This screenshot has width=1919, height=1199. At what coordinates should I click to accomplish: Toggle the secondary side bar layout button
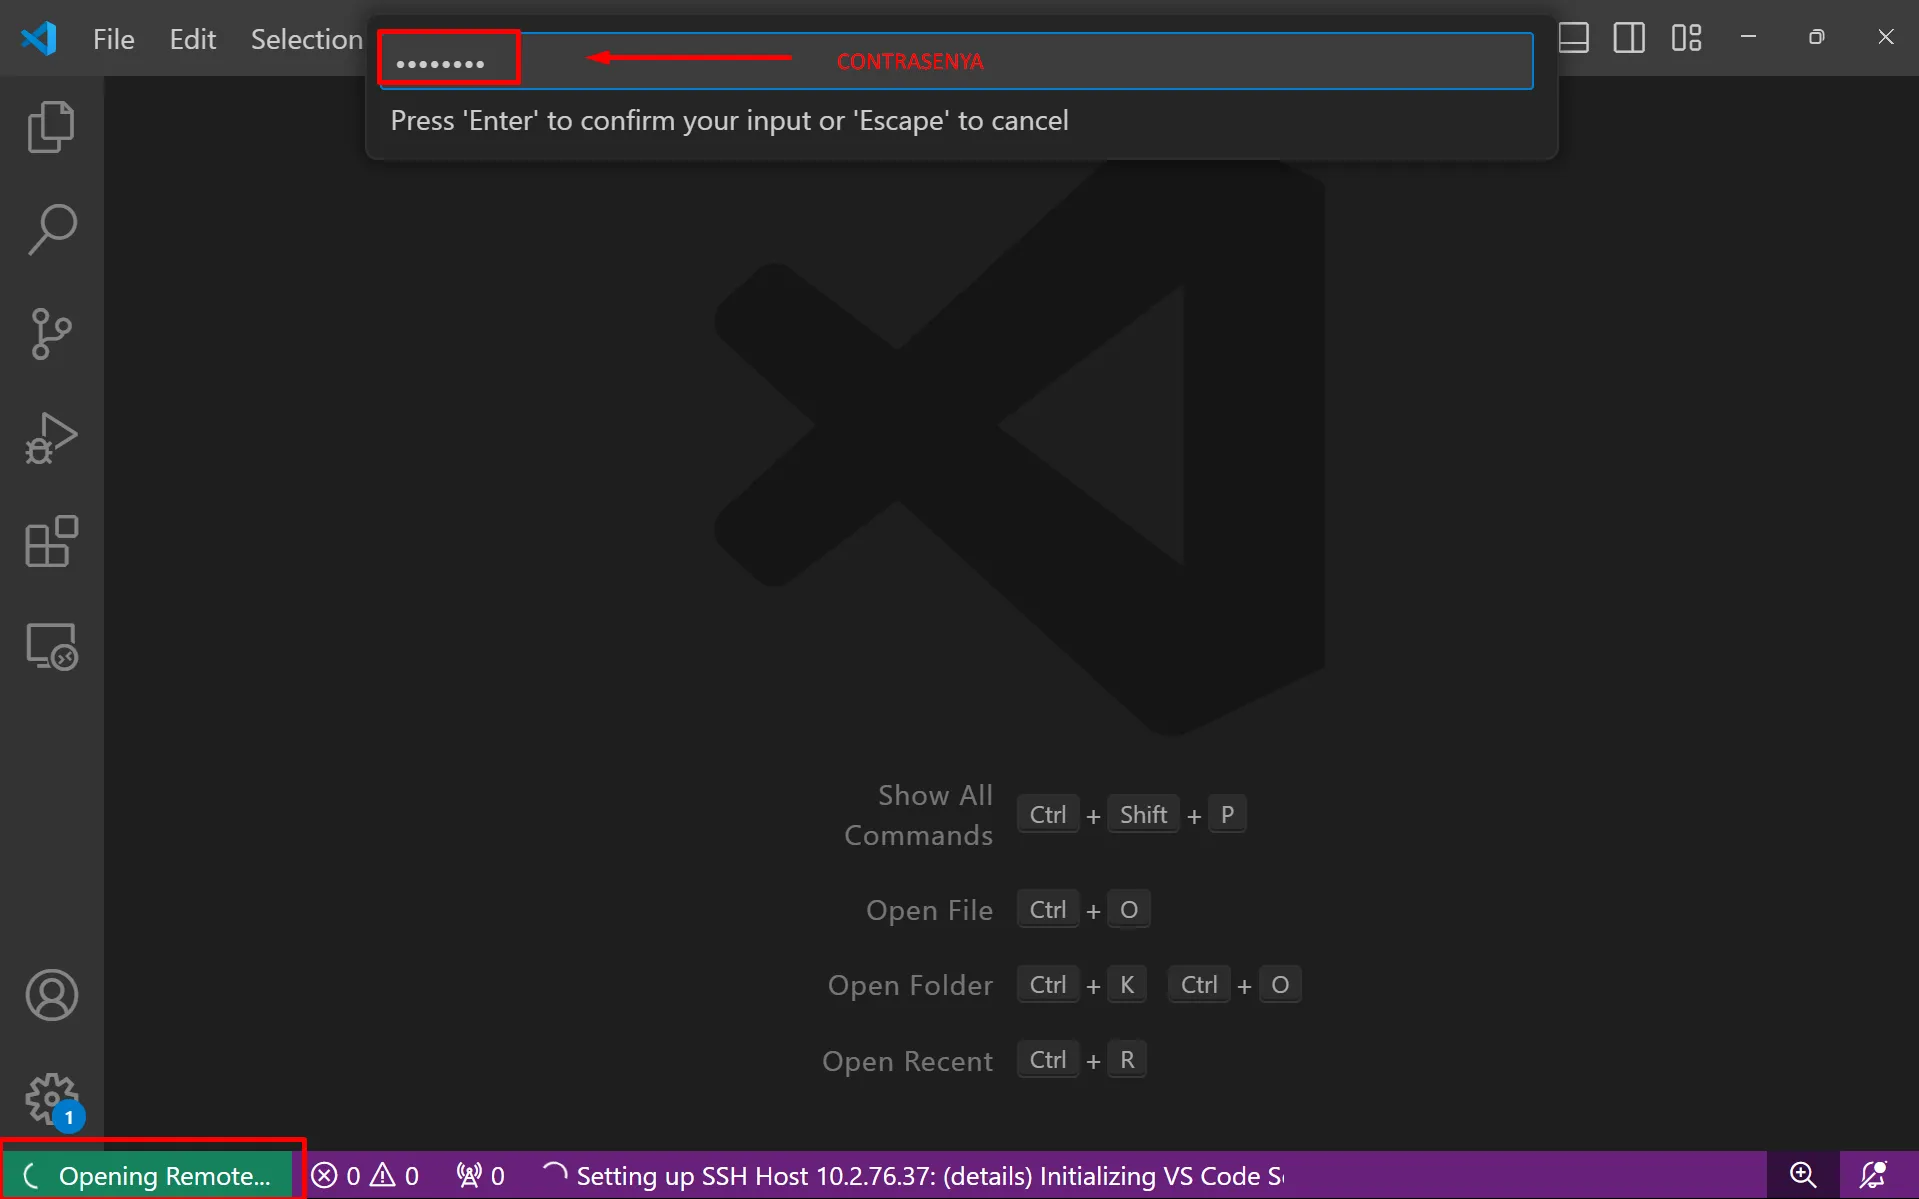click(1629, 38)
